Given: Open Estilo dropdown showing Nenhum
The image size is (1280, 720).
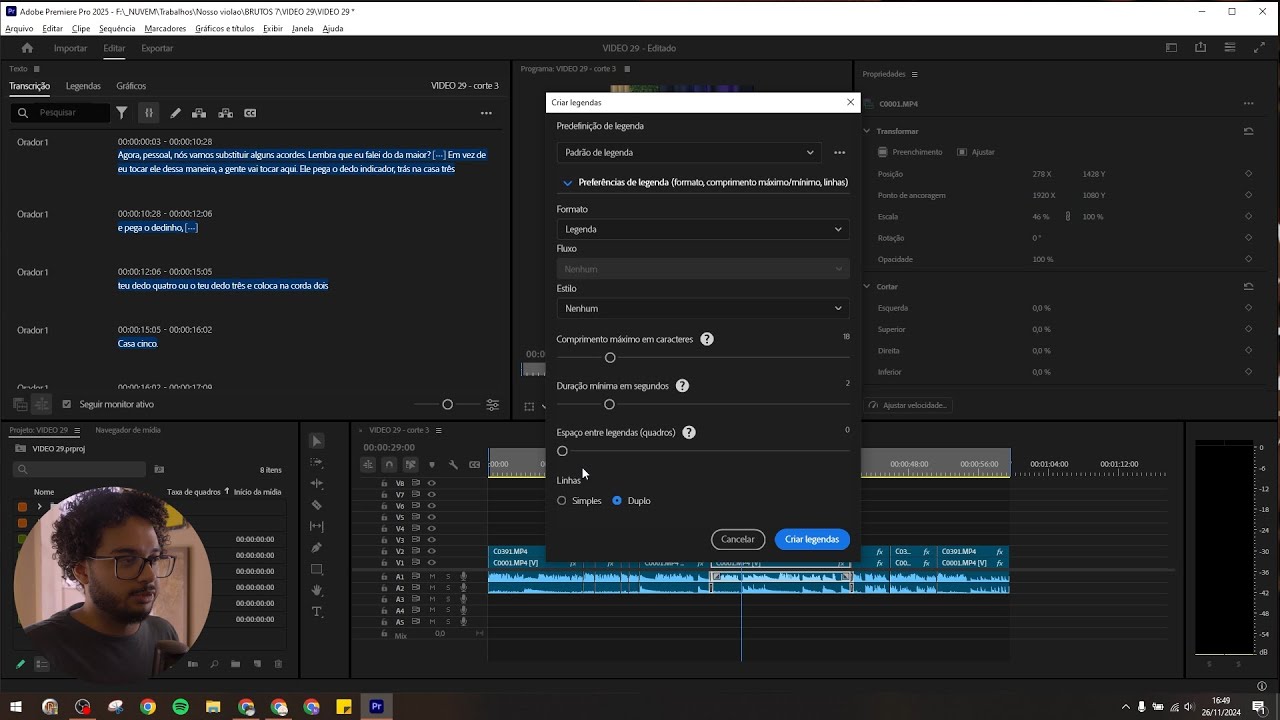Looking at the screenshot, I should [x=703, y=308].
